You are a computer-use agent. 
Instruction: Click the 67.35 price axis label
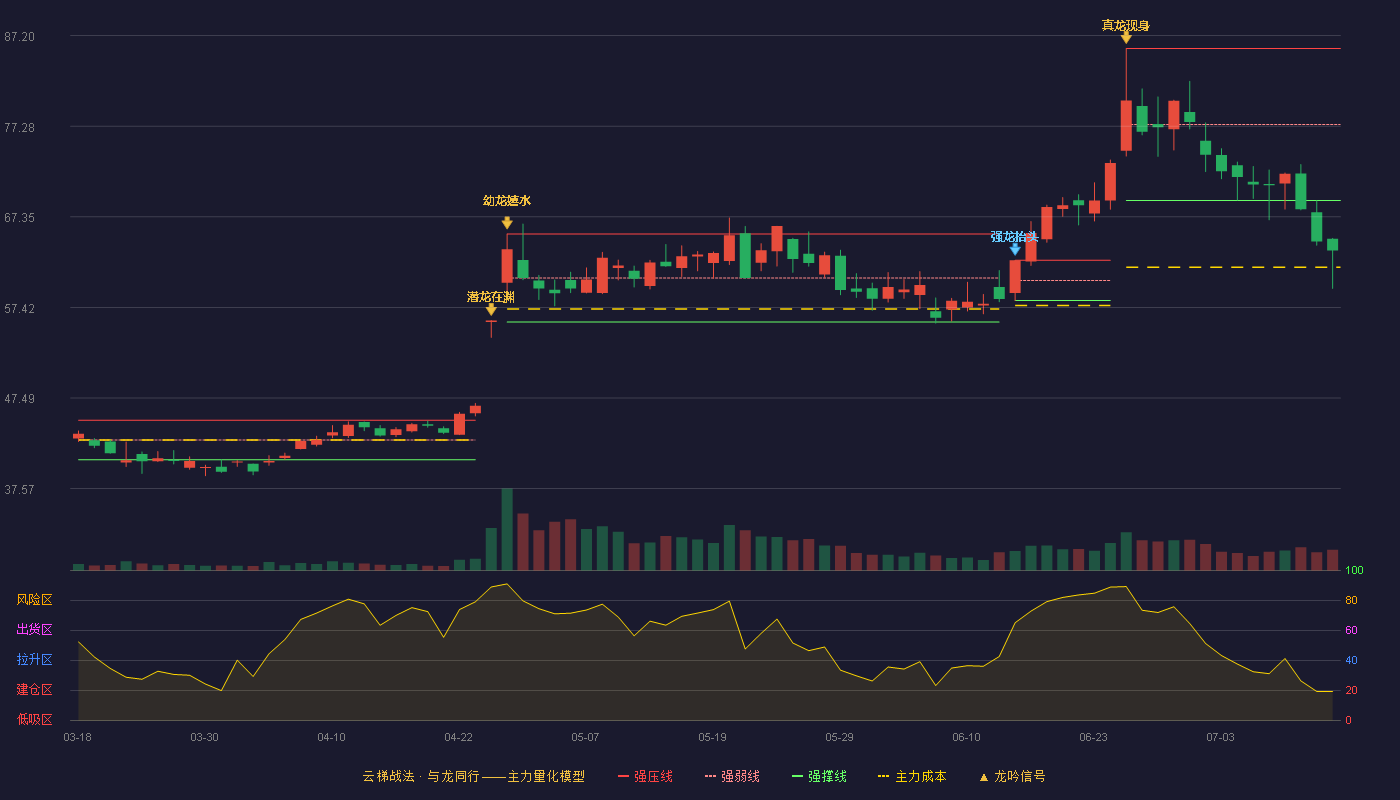(x=20, y=218)
